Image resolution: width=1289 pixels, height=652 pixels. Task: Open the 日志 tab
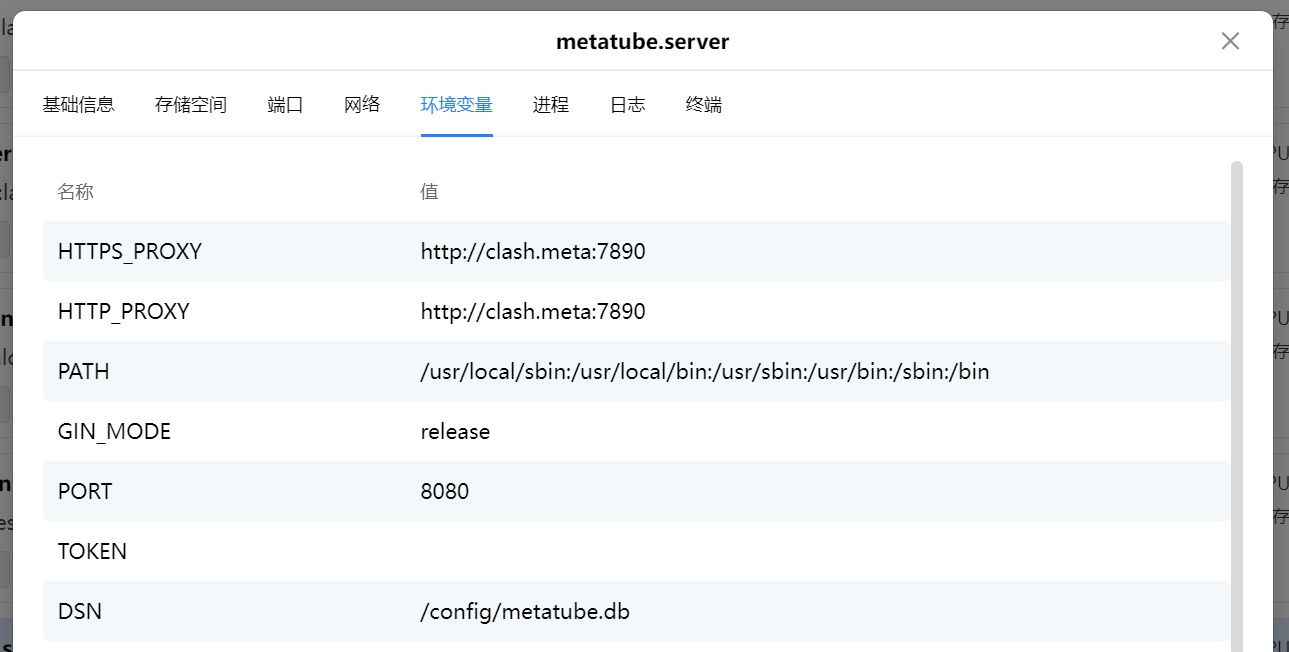click(627, 105)
